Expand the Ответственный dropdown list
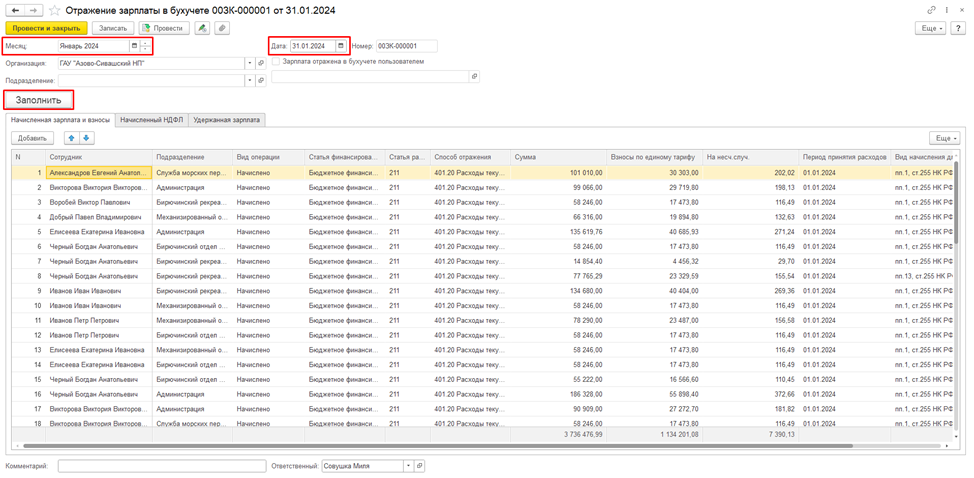Viewport: 974px width, 478px height. [x=408, y=466]
